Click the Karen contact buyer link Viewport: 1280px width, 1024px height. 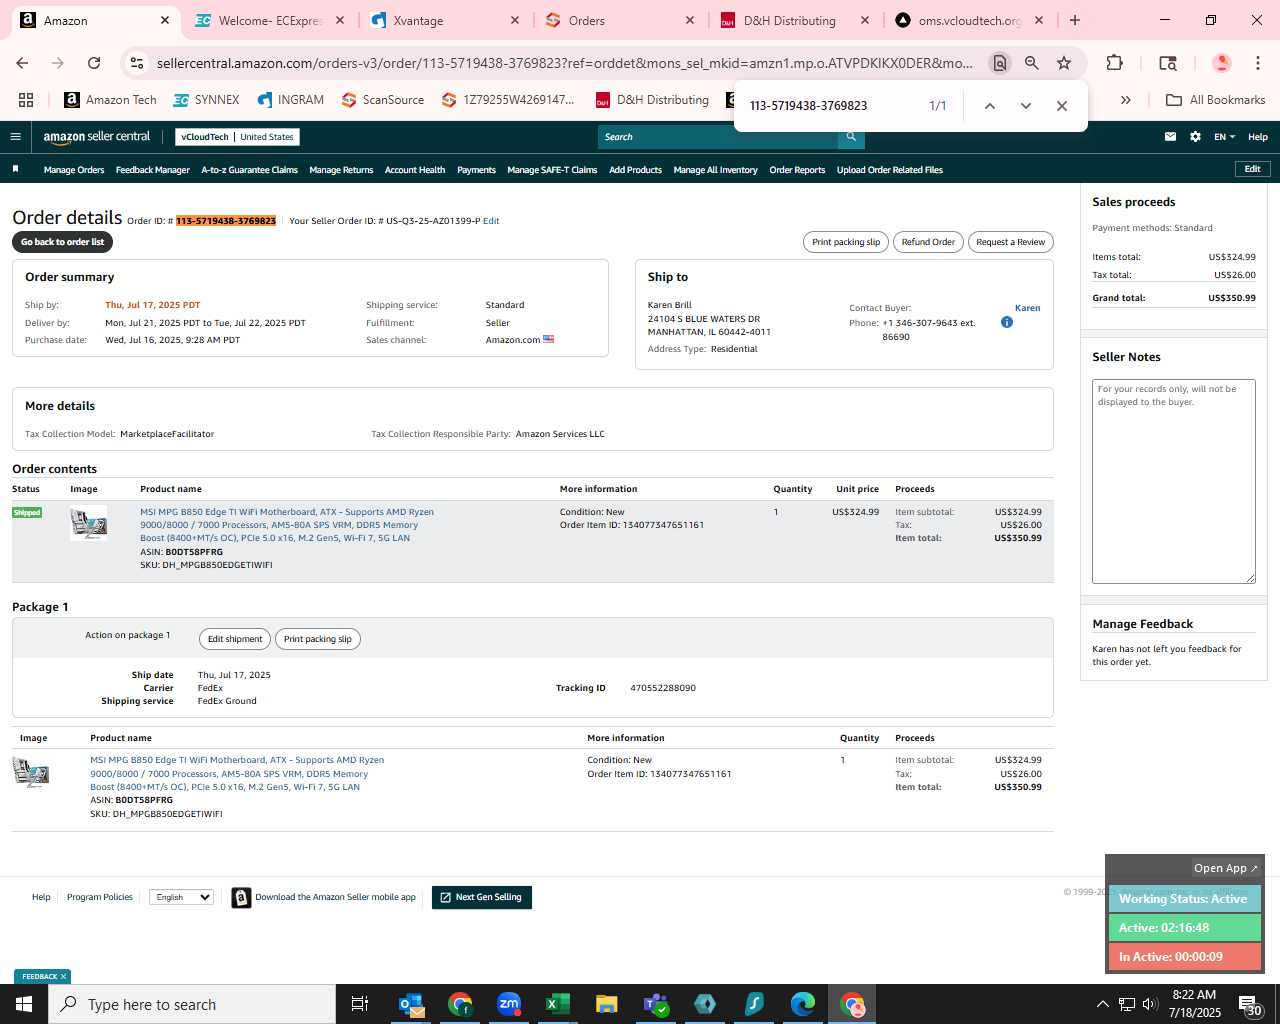click(x=1027, y=308)
